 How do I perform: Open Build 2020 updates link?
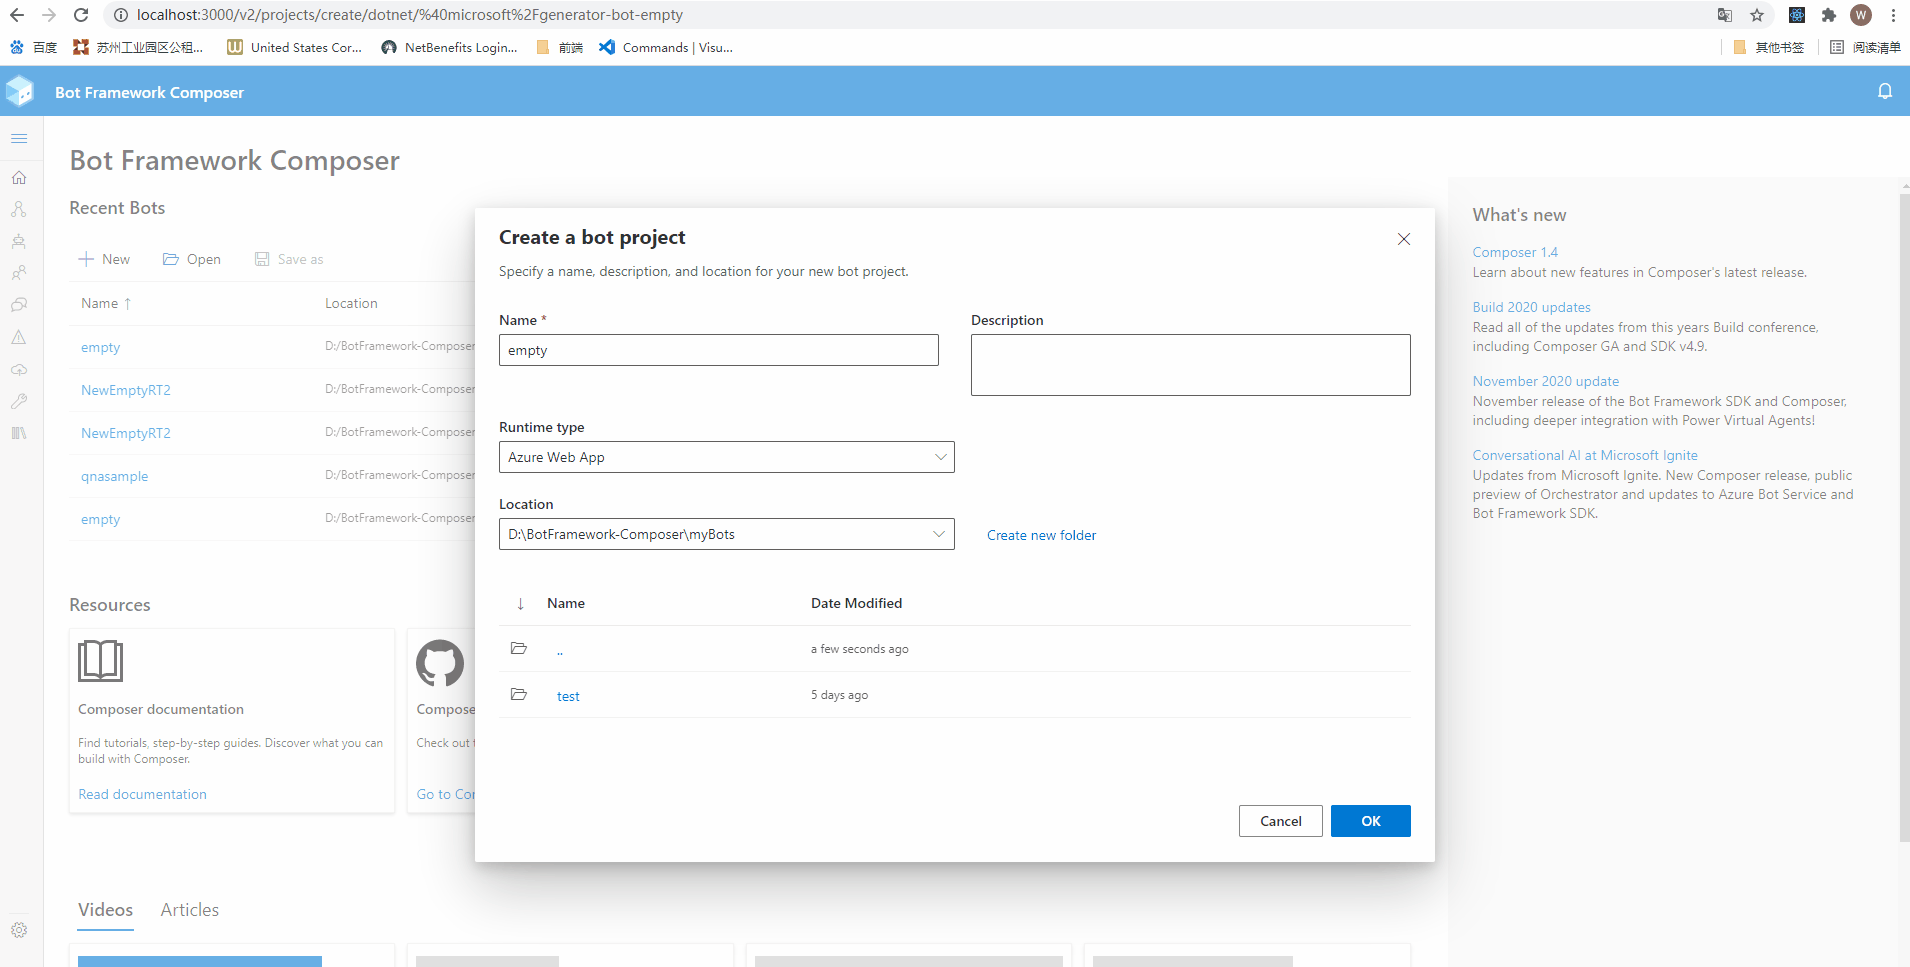[1531, 307]
